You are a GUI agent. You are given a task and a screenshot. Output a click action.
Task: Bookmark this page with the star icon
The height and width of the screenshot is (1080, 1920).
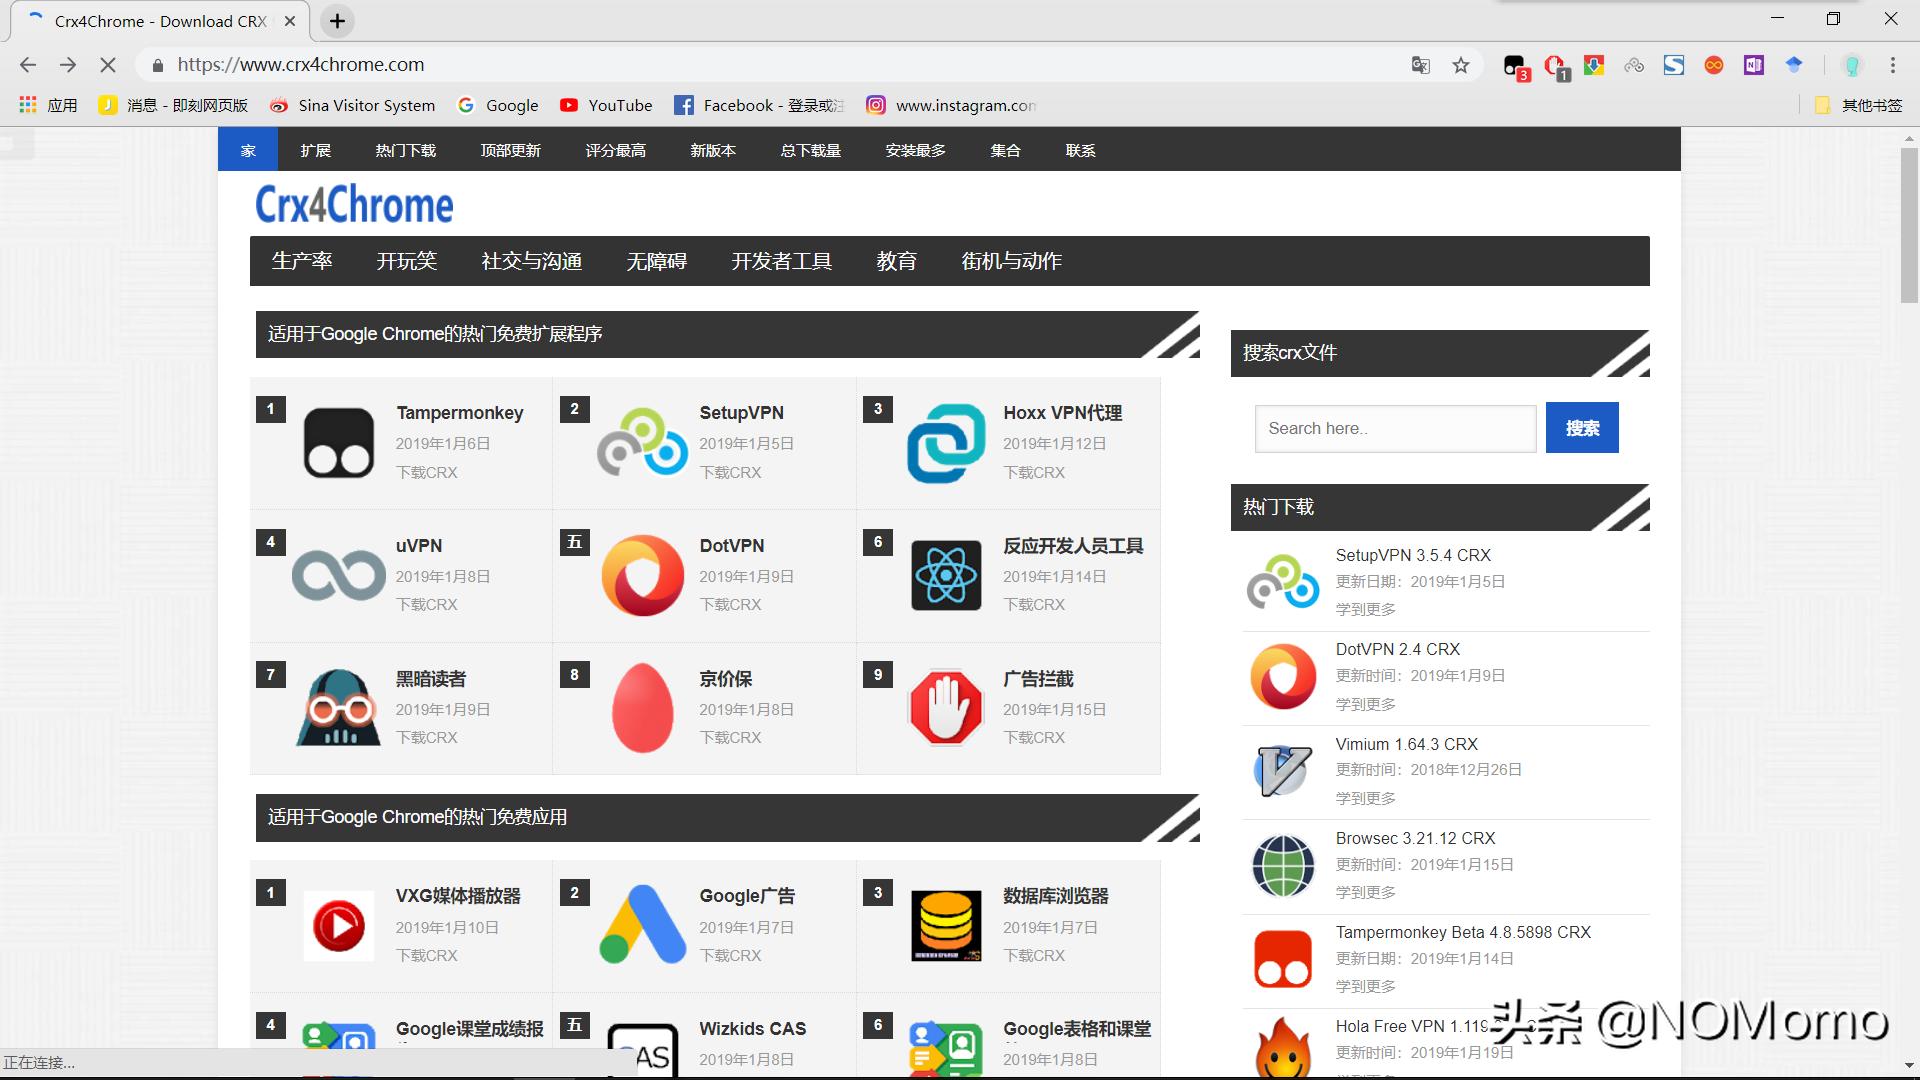pyautogui.click(x=1461, y=65)
